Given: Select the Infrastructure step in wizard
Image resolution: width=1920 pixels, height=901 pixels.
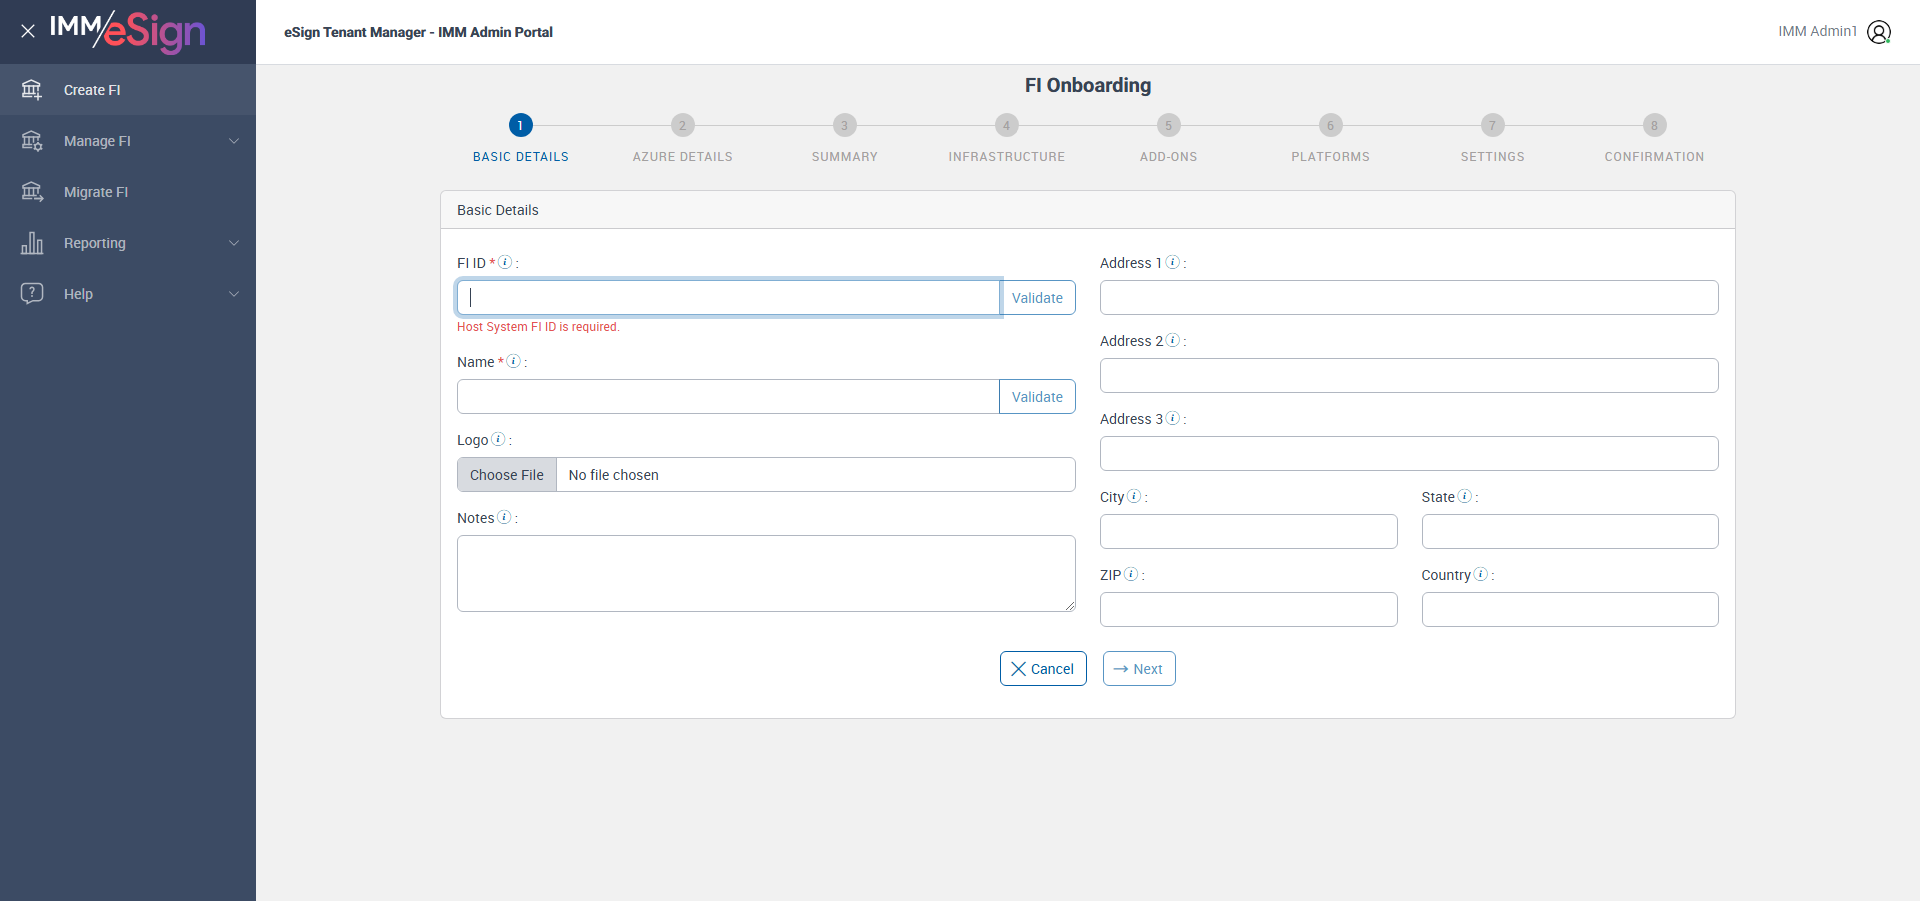Looking at the screenshot, I should pos(1006,126).
